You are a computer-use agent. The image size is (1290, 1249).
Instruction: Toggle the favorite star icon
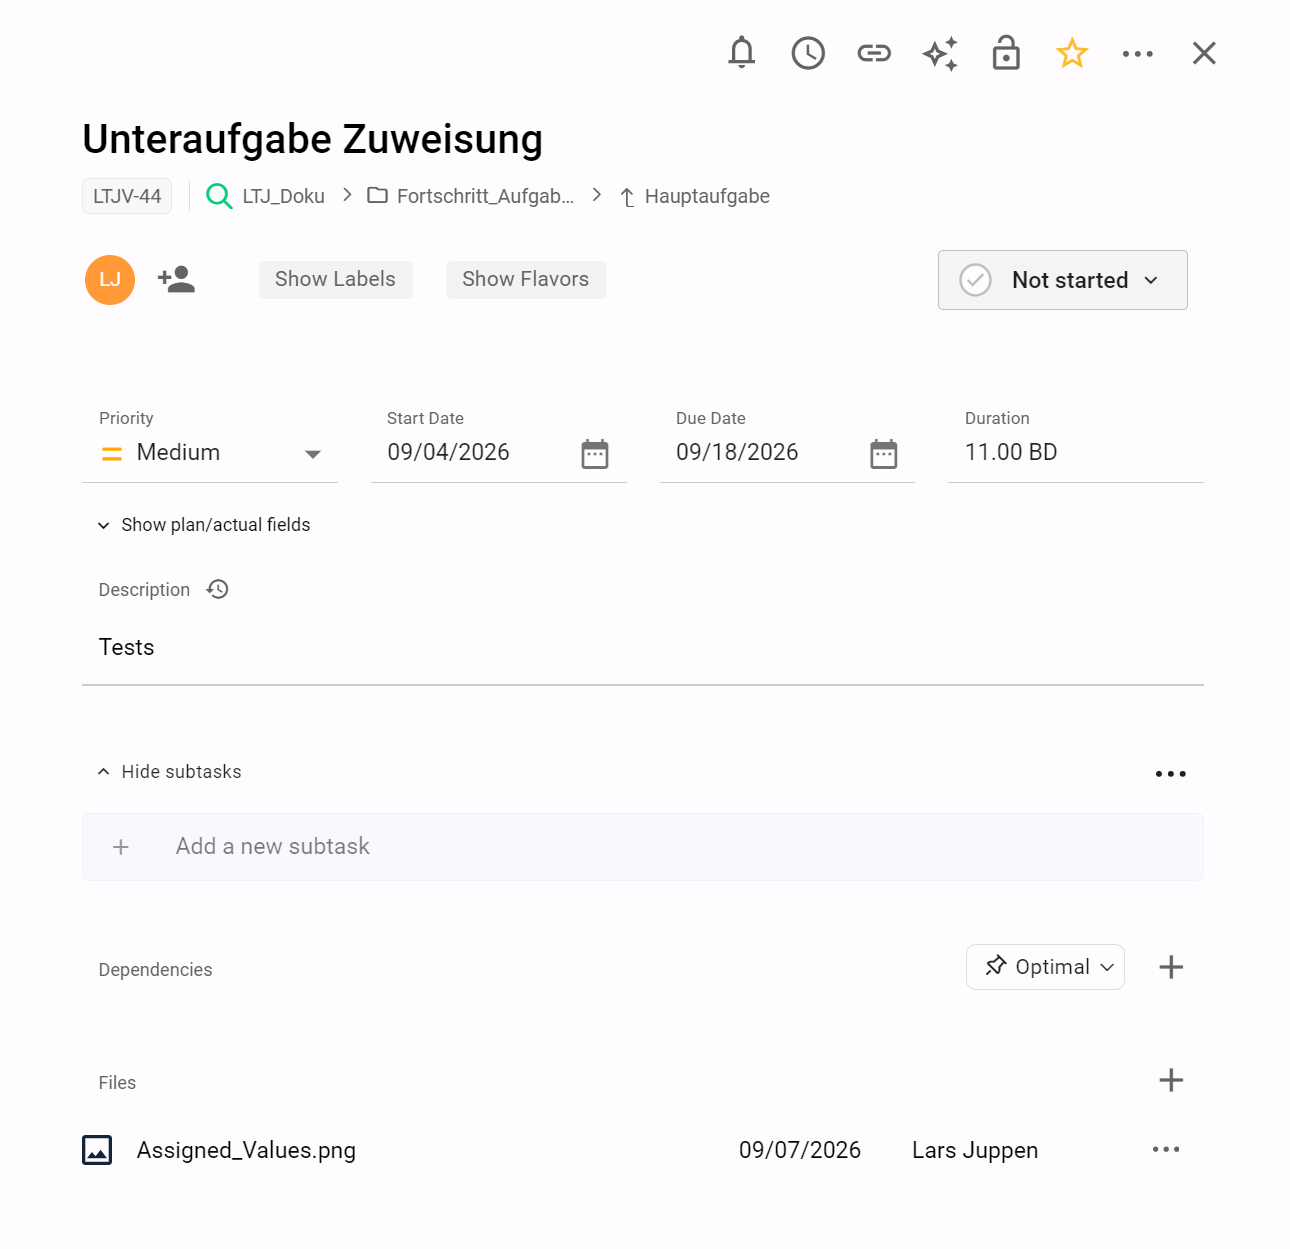[x=1072, y=53]
